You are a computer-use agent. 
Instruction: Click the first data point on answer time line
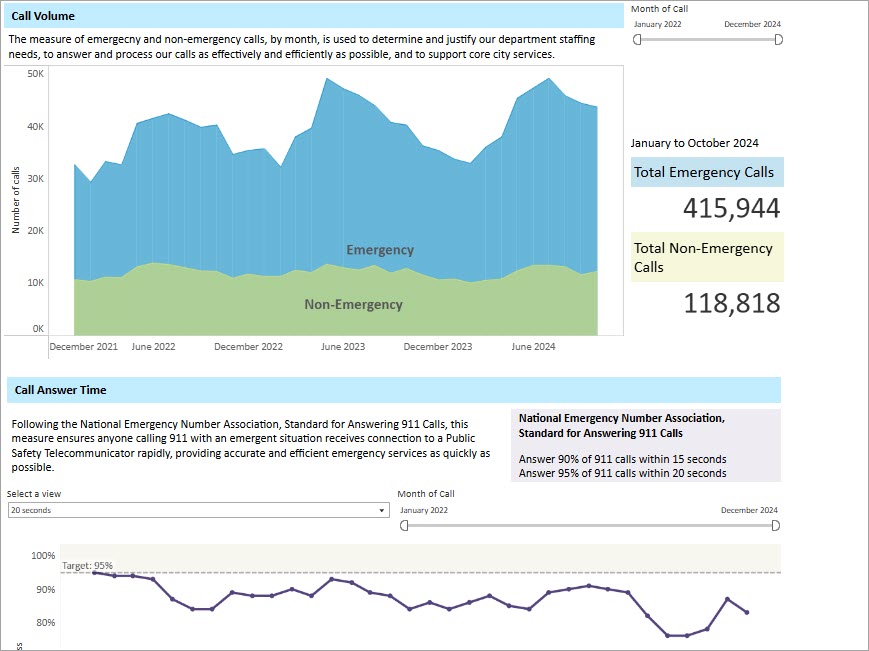pos(94,572)
